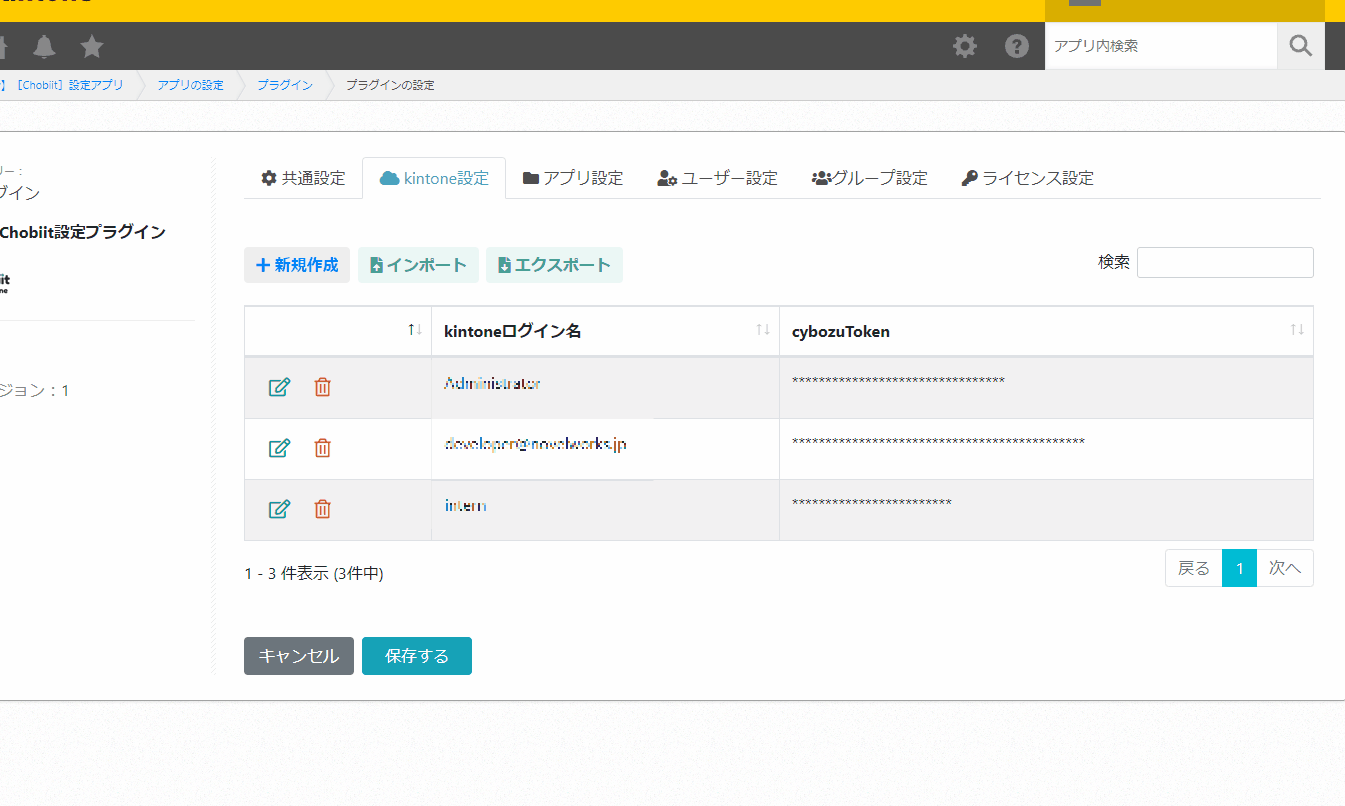Focus the 検索 table filter field
The width and height of the screenshot is (1345, 806).
point(1225,262)
